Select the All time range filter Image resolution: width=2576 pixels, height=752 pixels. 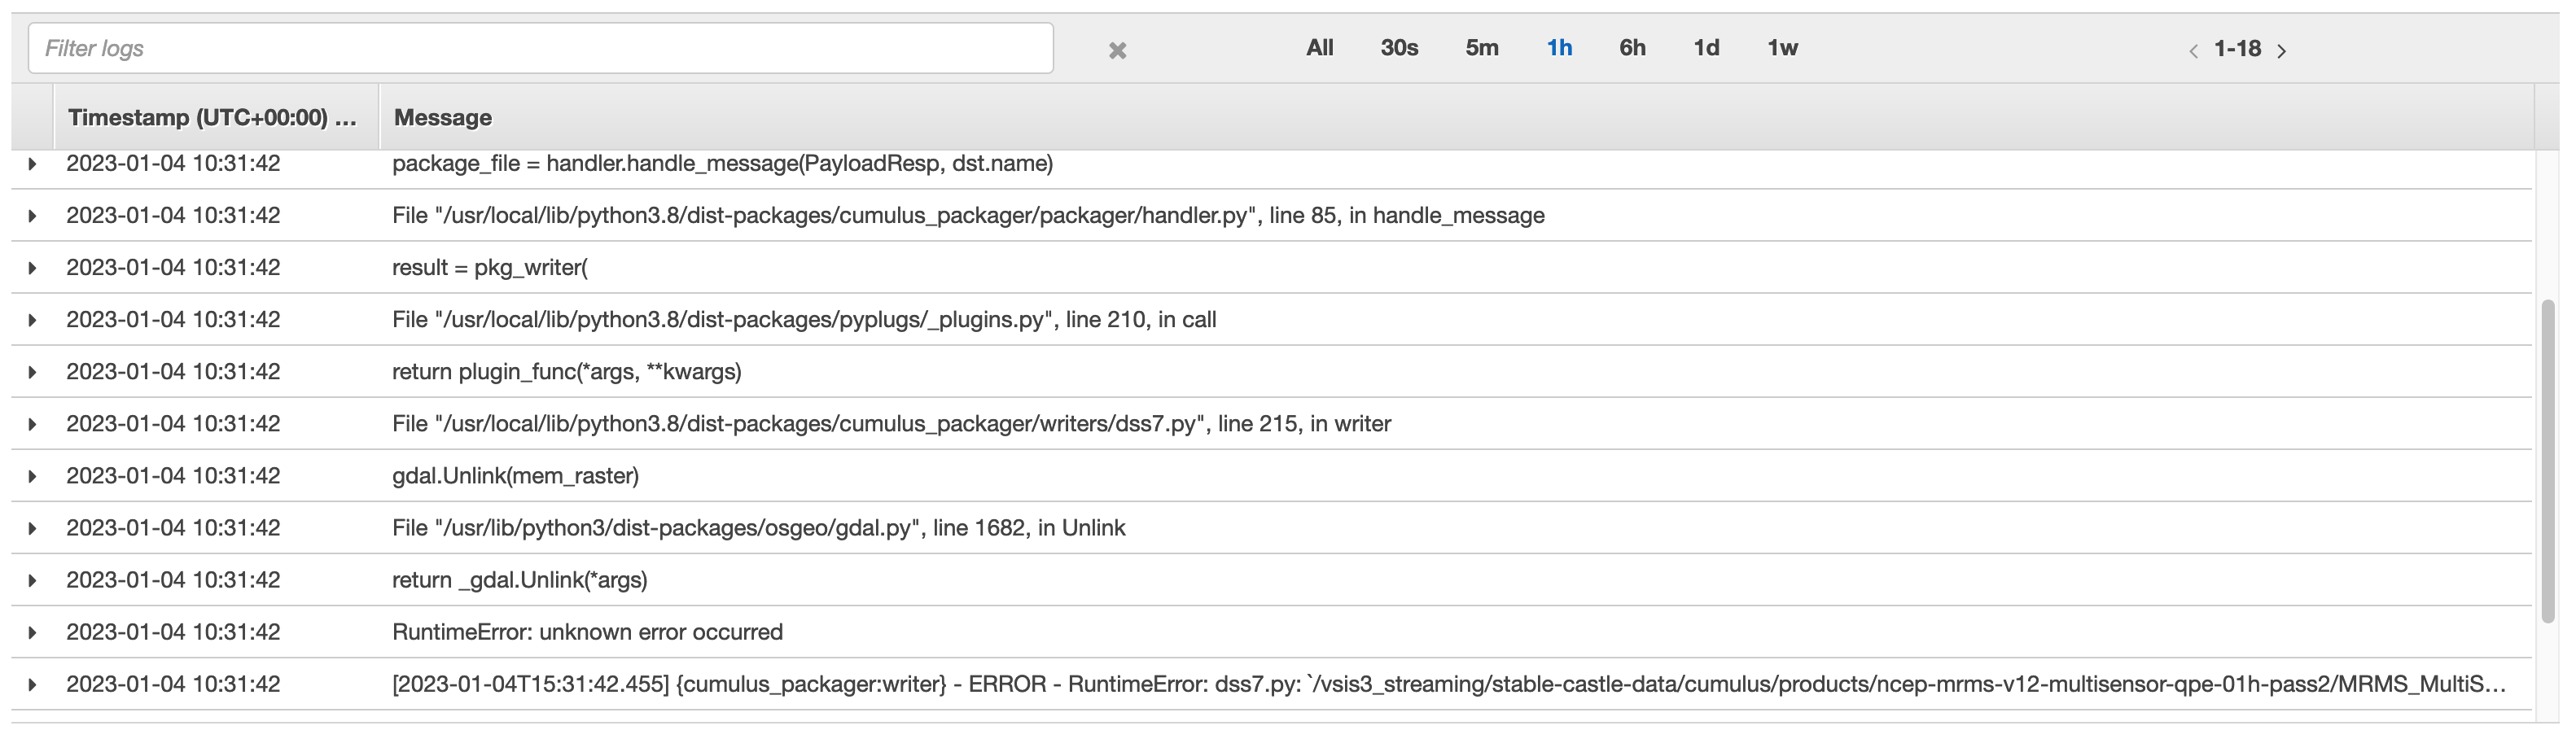tap(1320, 47)
